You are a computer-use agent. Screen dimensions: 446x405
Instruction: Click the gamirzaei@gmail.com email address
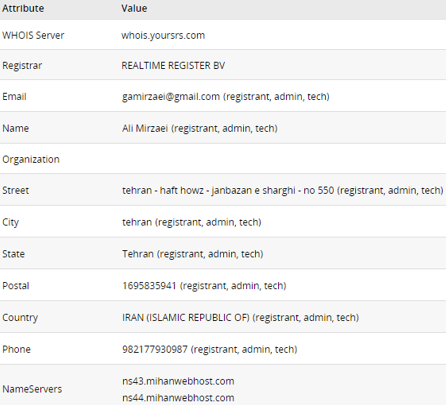pos(171,97)
